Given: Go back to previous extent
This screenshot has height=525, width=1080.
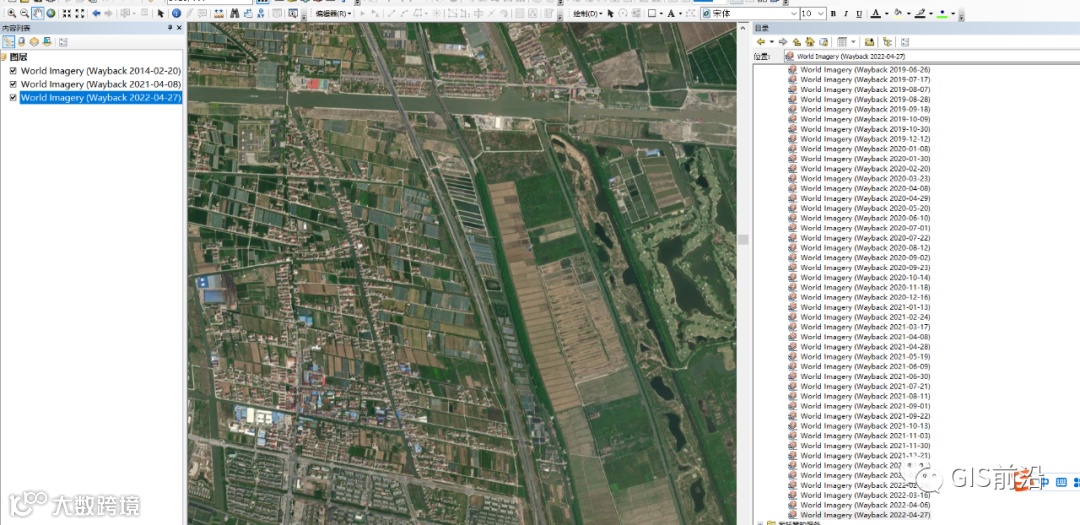Looking at the screenshot, I should [x=96, y=13].
